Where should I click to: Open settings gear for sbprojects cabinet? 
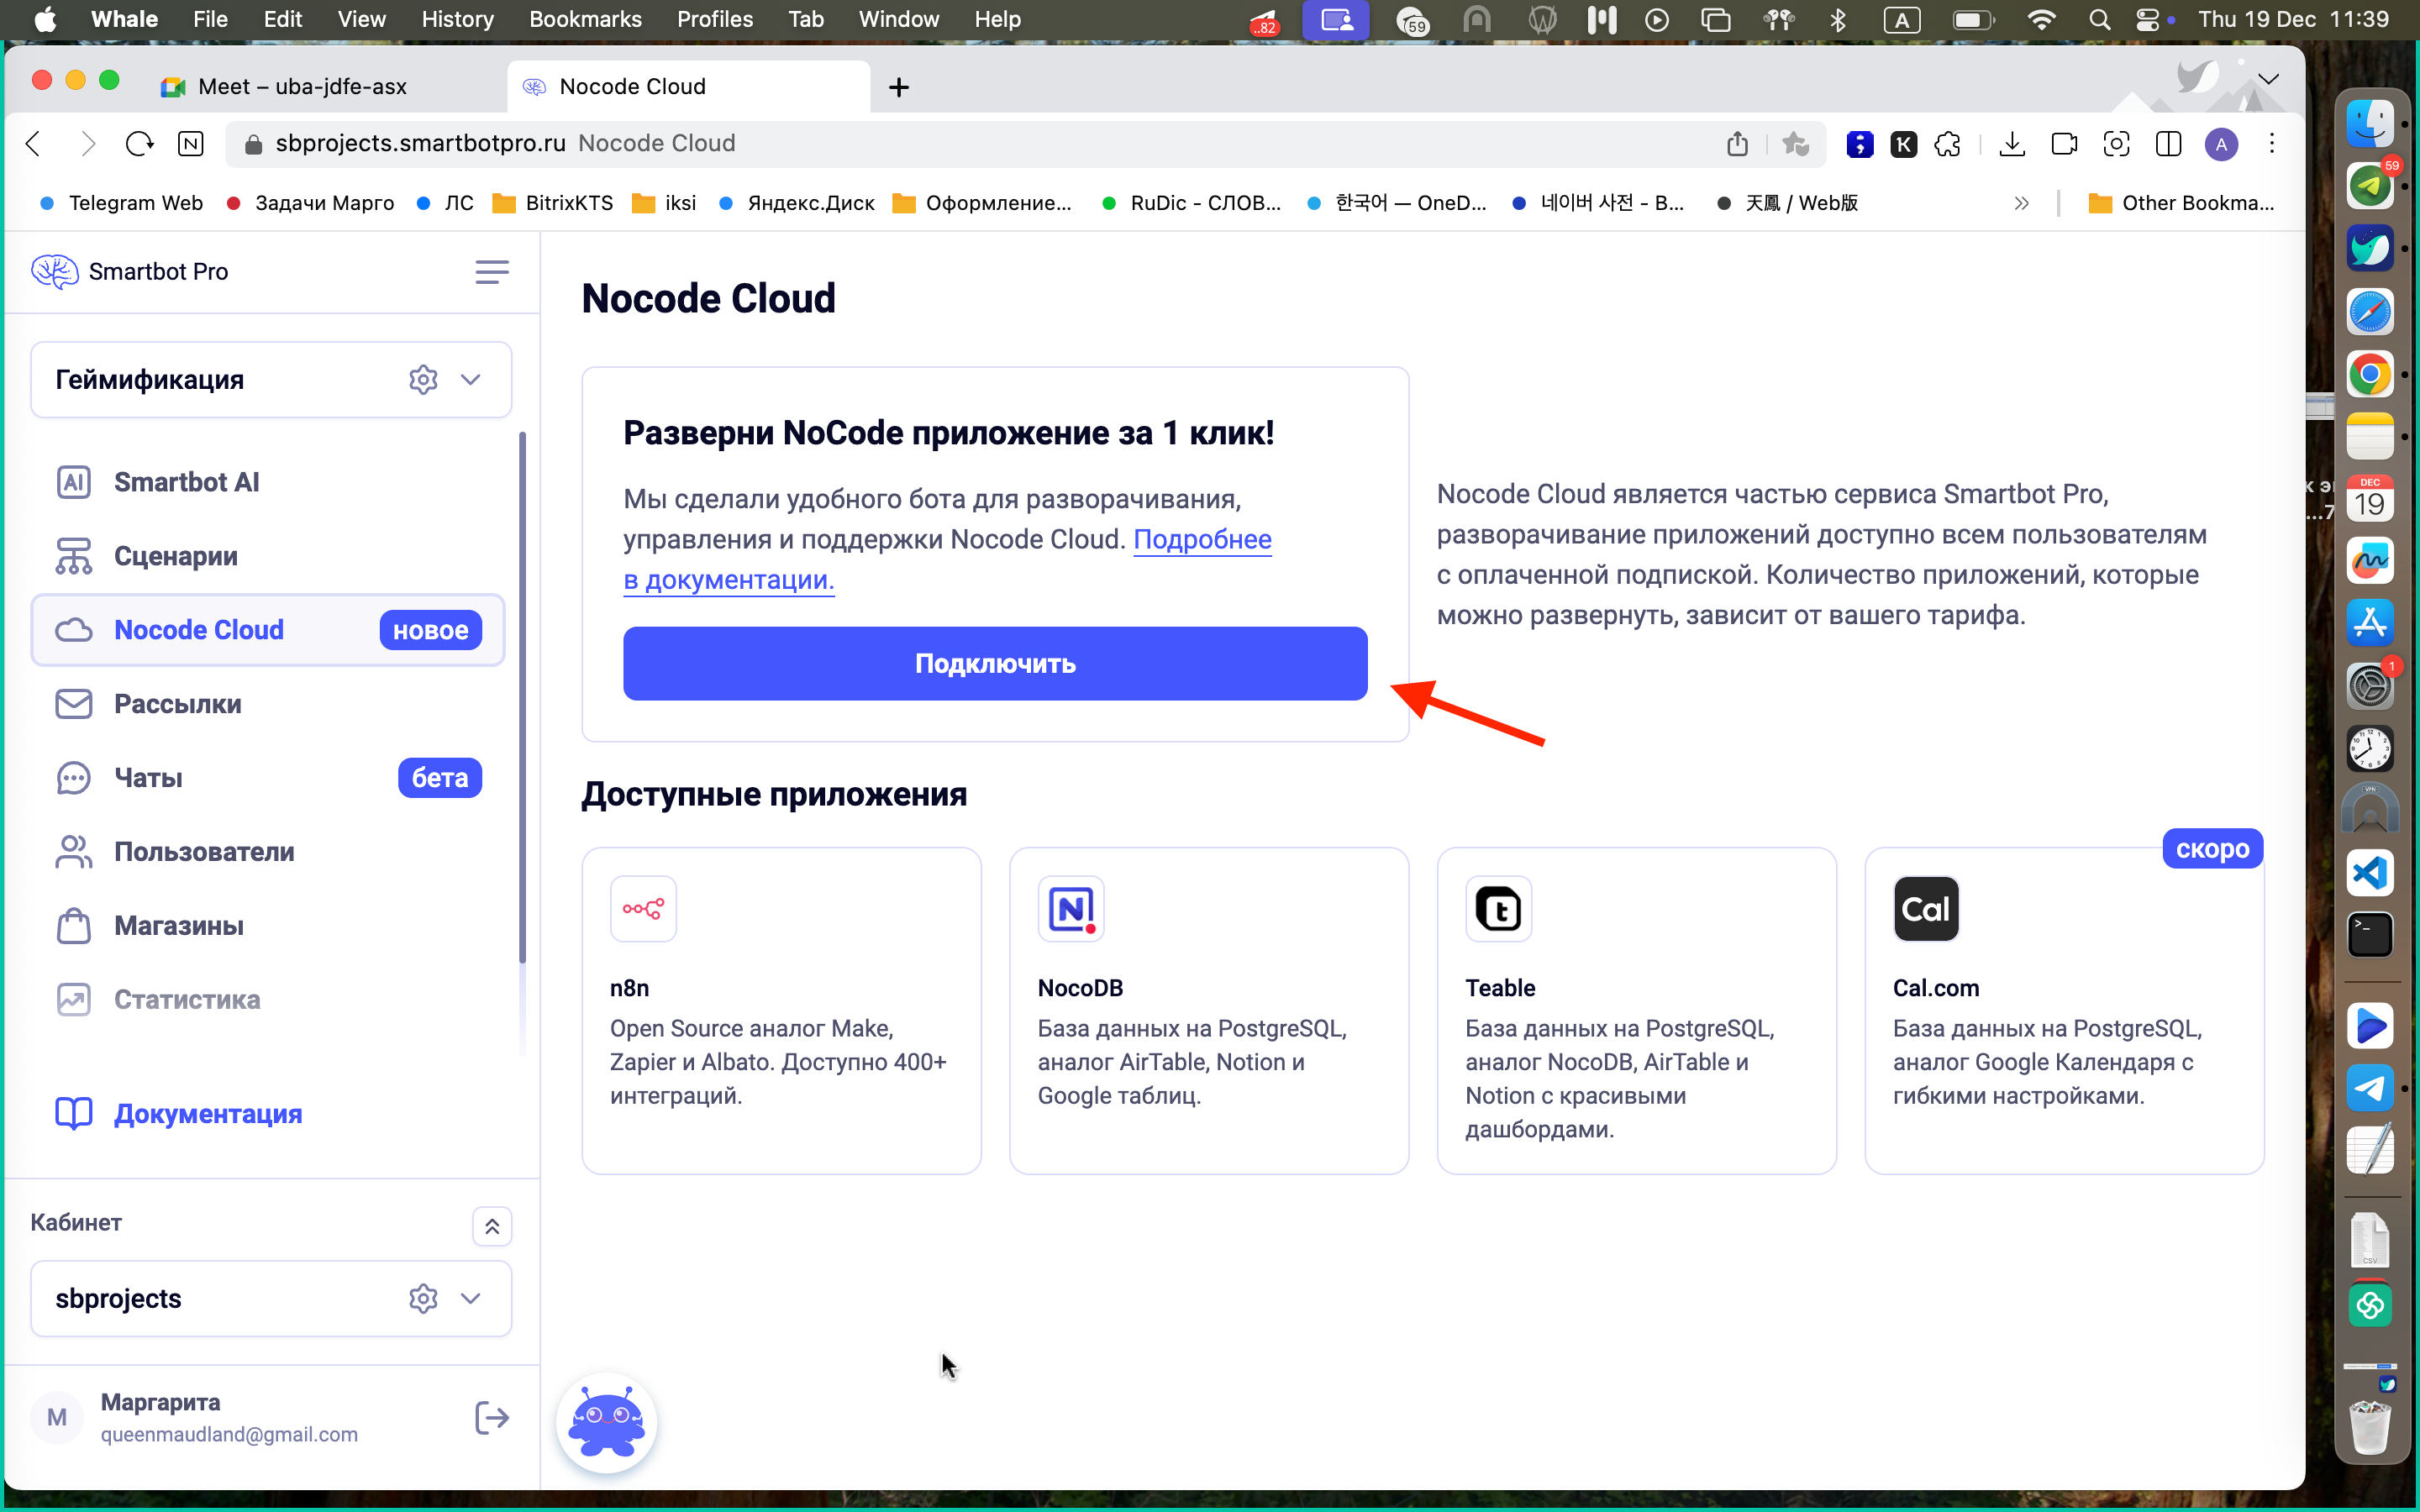(x=423, y=1298)
